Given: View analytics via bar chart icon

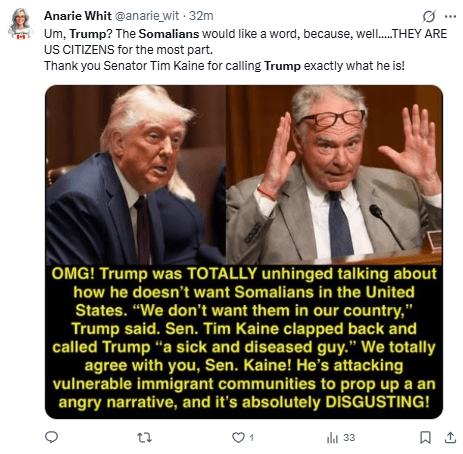Looking at the screenshot, I should [332, 437].
